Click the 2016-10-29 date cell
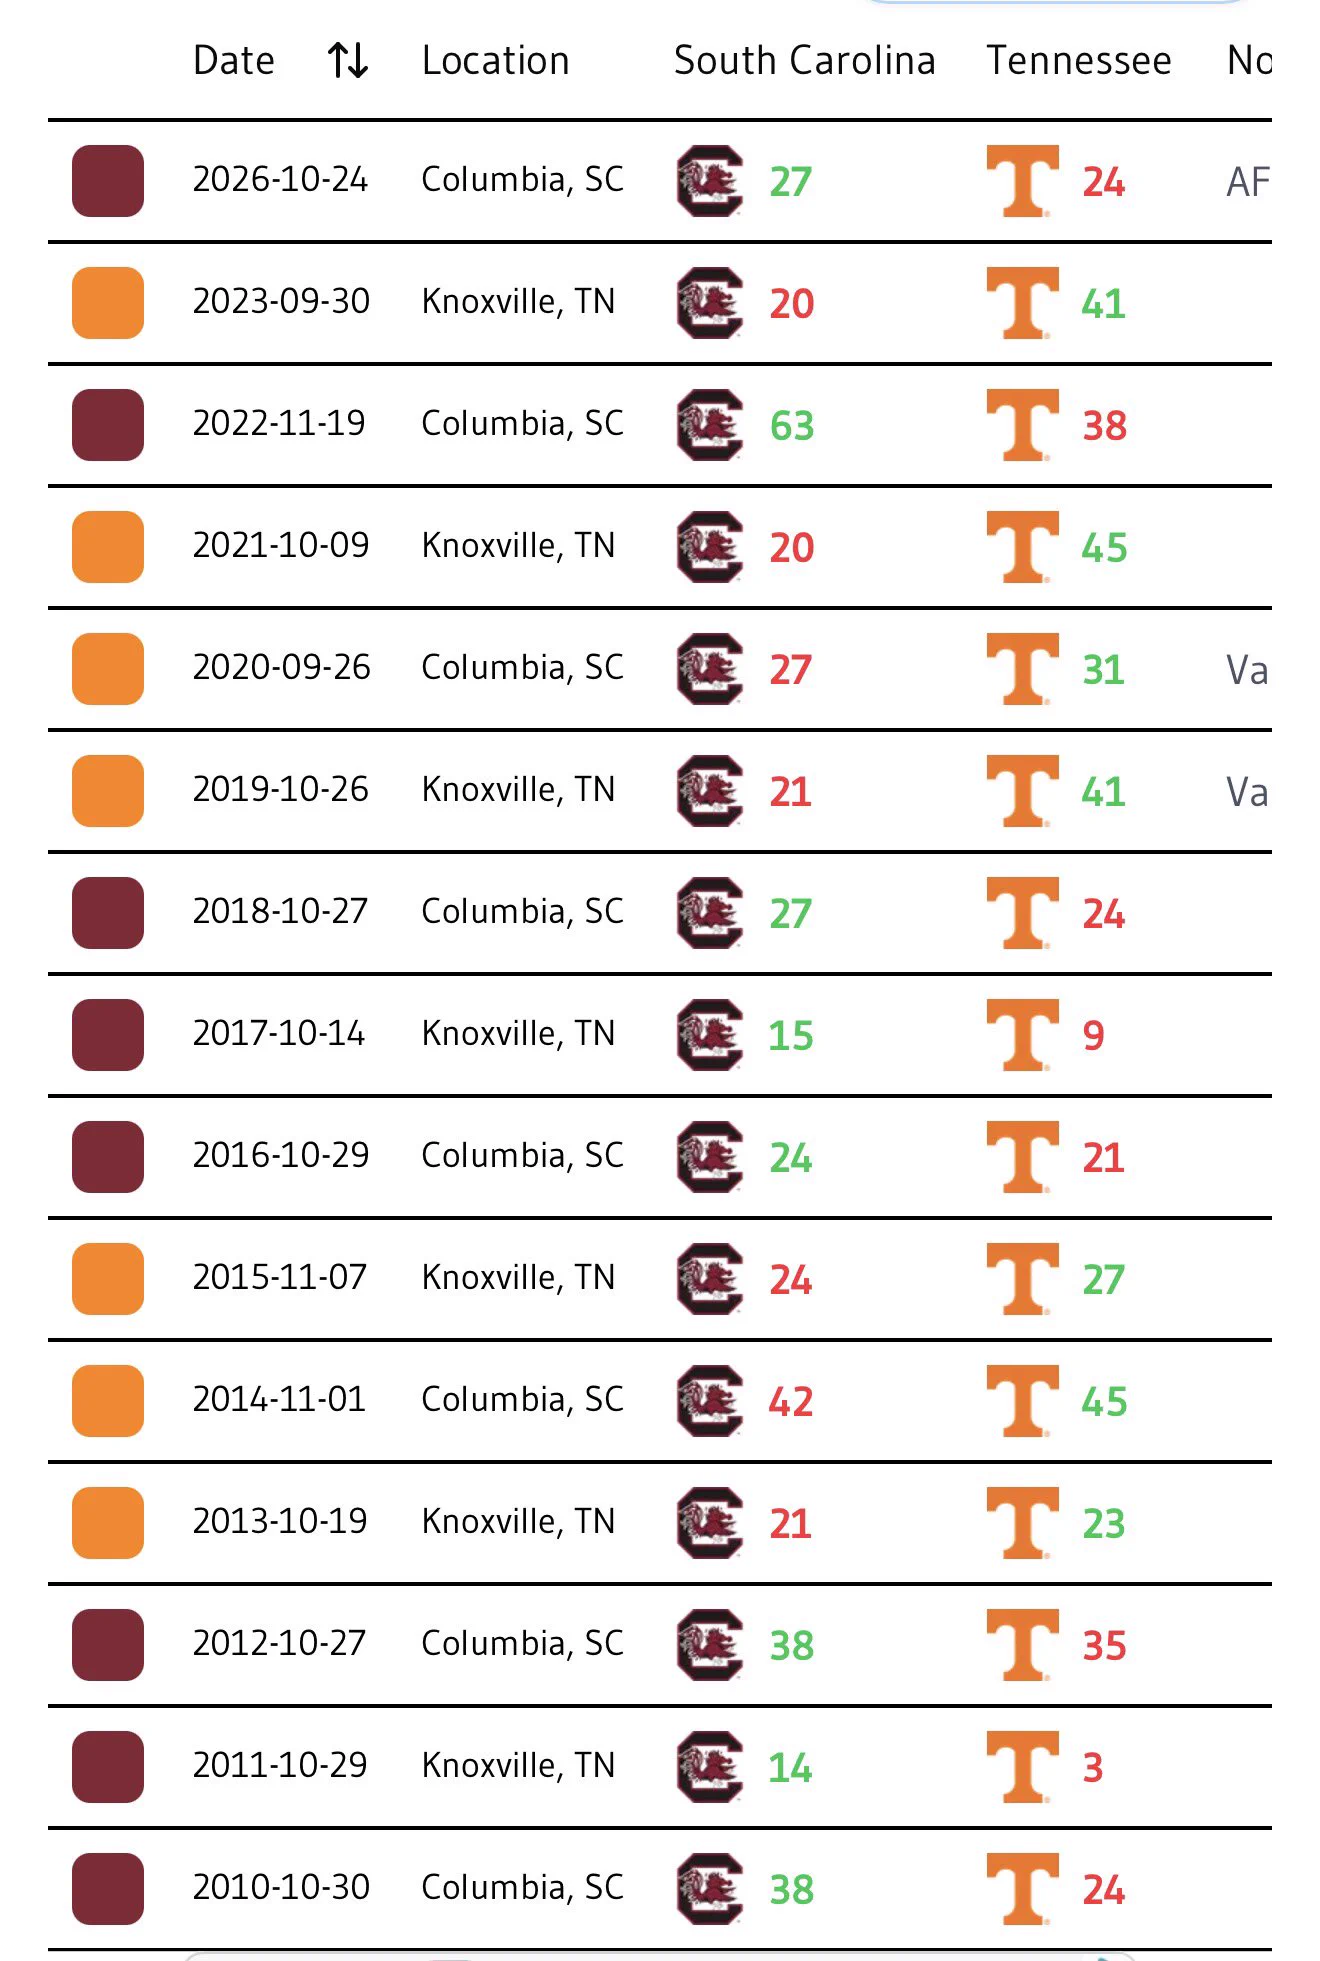Viewport: 1320px width, 1961px height. coord(281,1155)
